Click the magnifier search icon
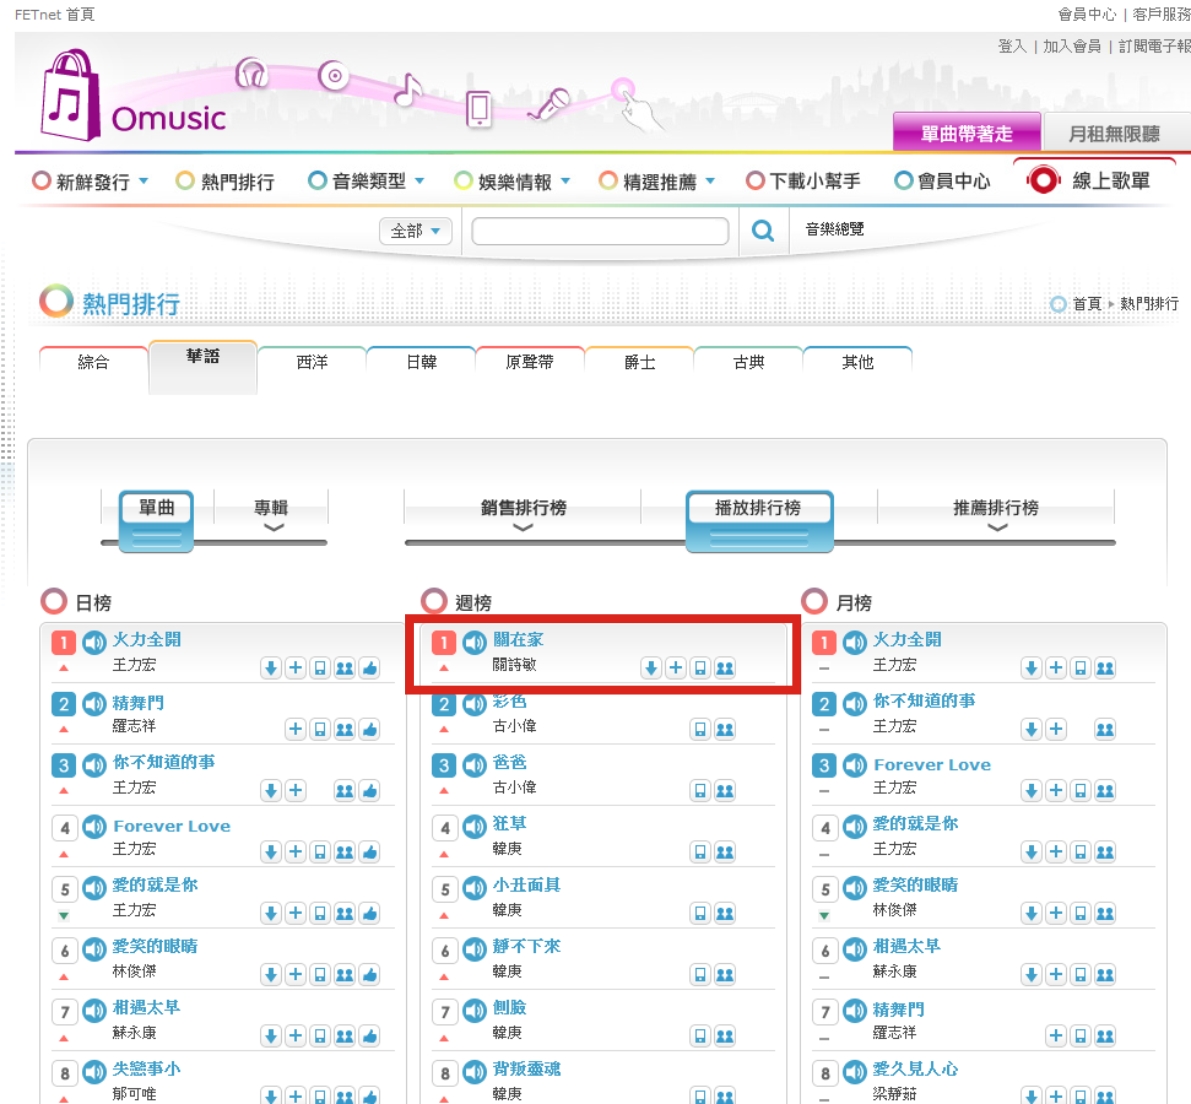1191x1104 pixels. (x=763, y=230)
